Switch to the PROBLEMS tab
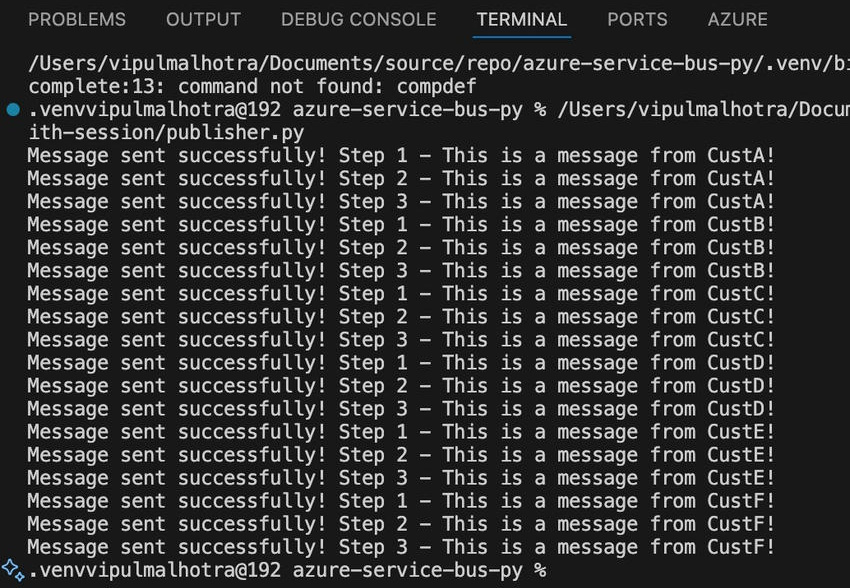The width and height of the screenshot is (850, 588). pos(77,20)
